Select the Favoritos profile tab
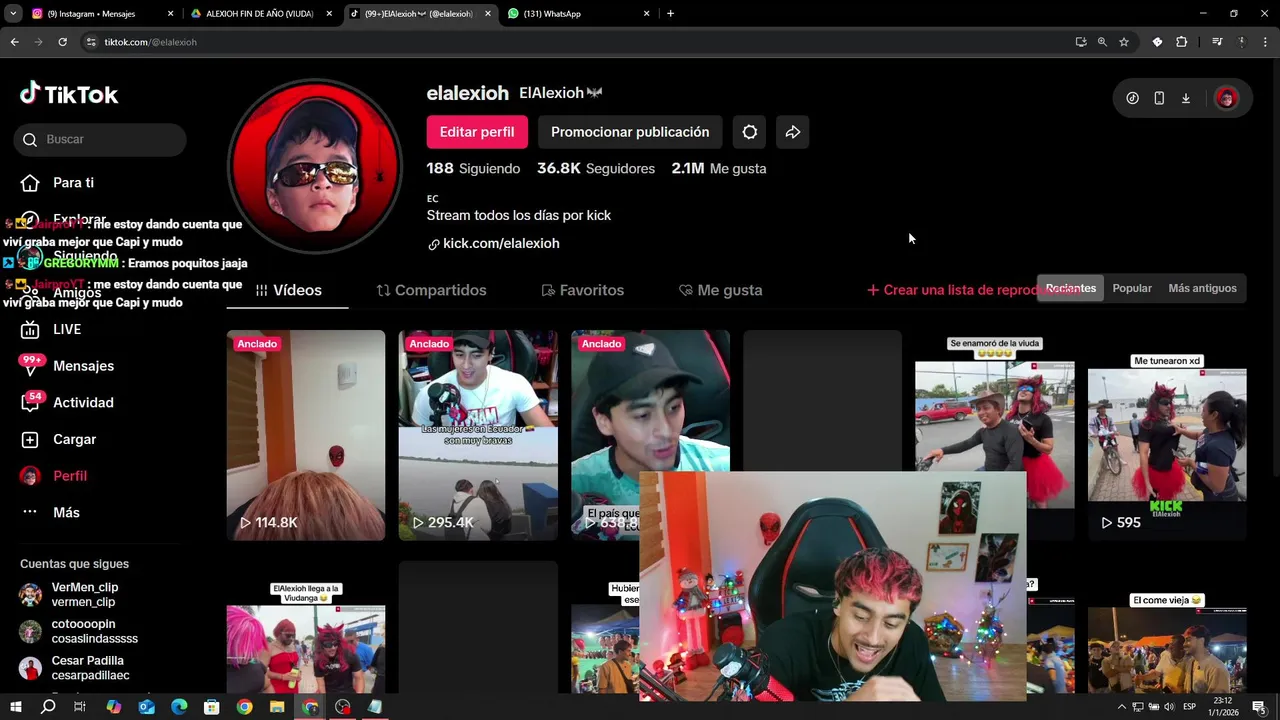Image resolution: width=1280 pixels, height=720 pixels. tap(582, 290)
